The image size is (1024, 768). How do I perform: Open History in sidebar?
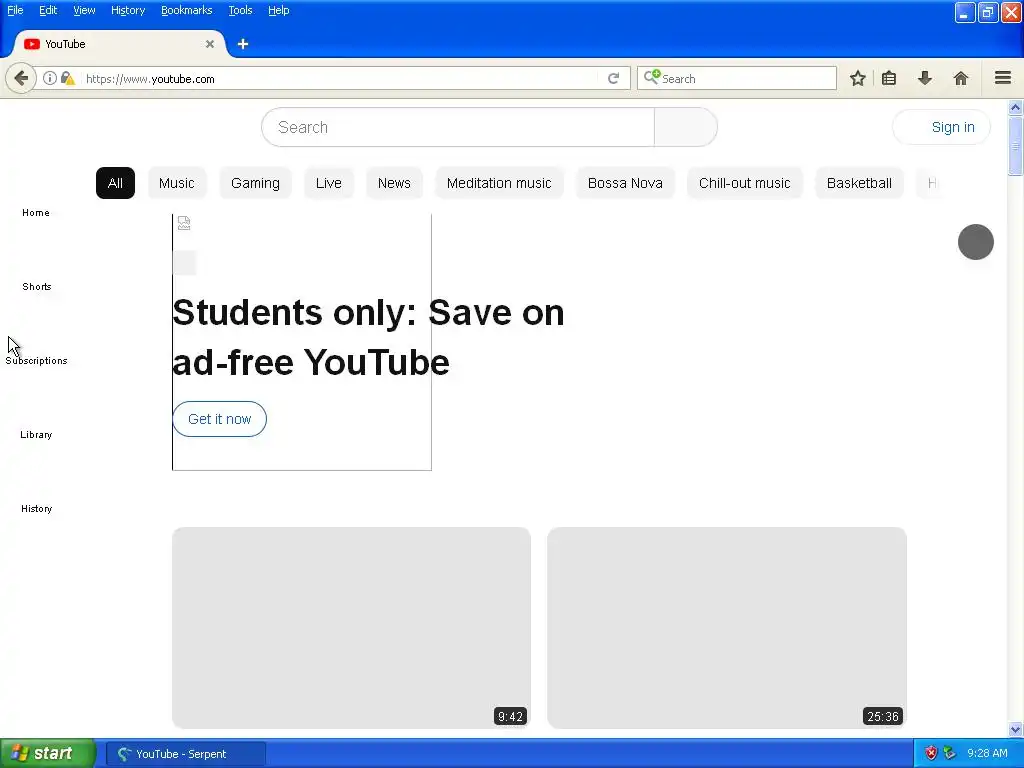tap(37, 508)
